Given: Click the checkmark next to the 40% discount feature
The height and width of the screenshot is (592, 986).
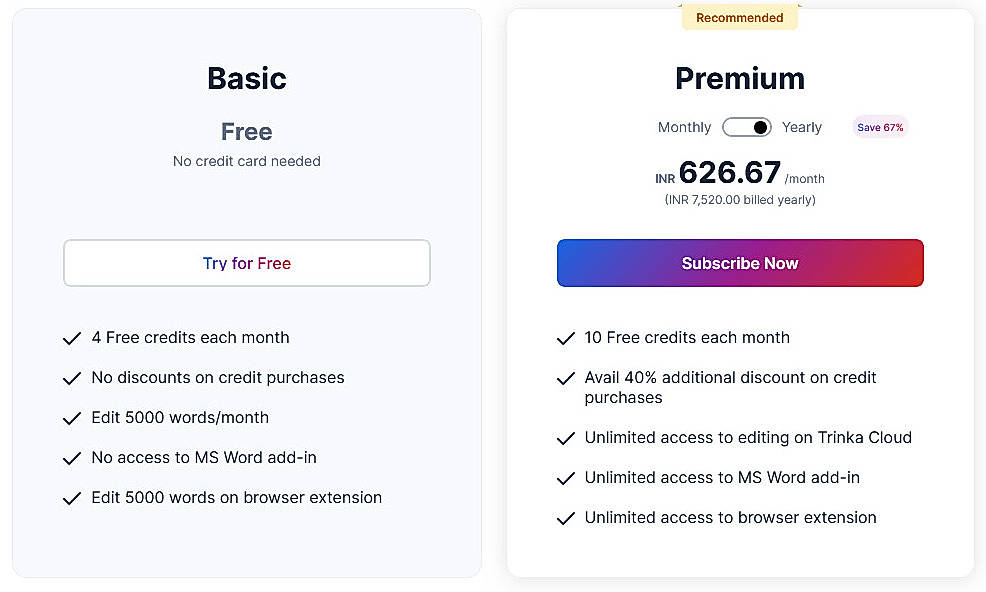Looking at the screenshot, I should [x=566, y=380].
